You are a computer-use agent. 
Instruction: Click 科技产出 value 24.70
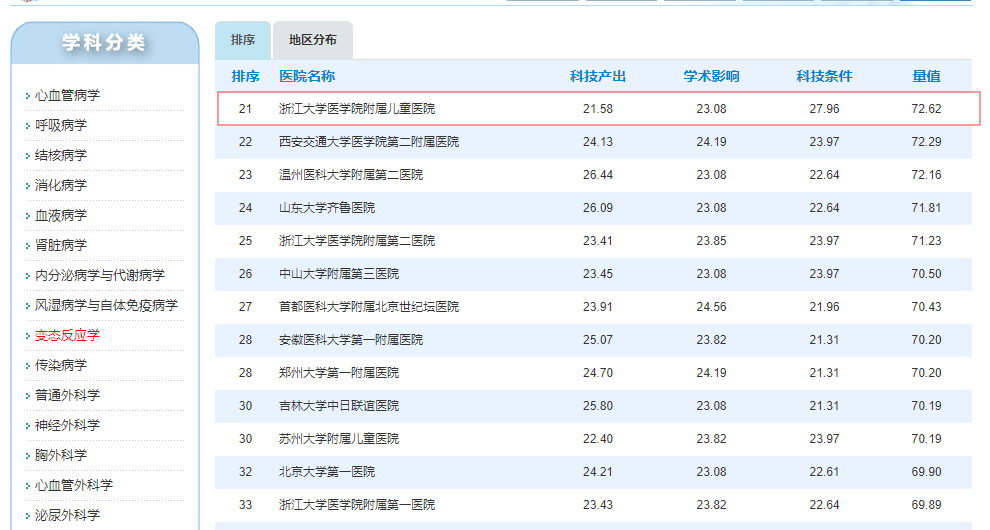click(598, 373)
